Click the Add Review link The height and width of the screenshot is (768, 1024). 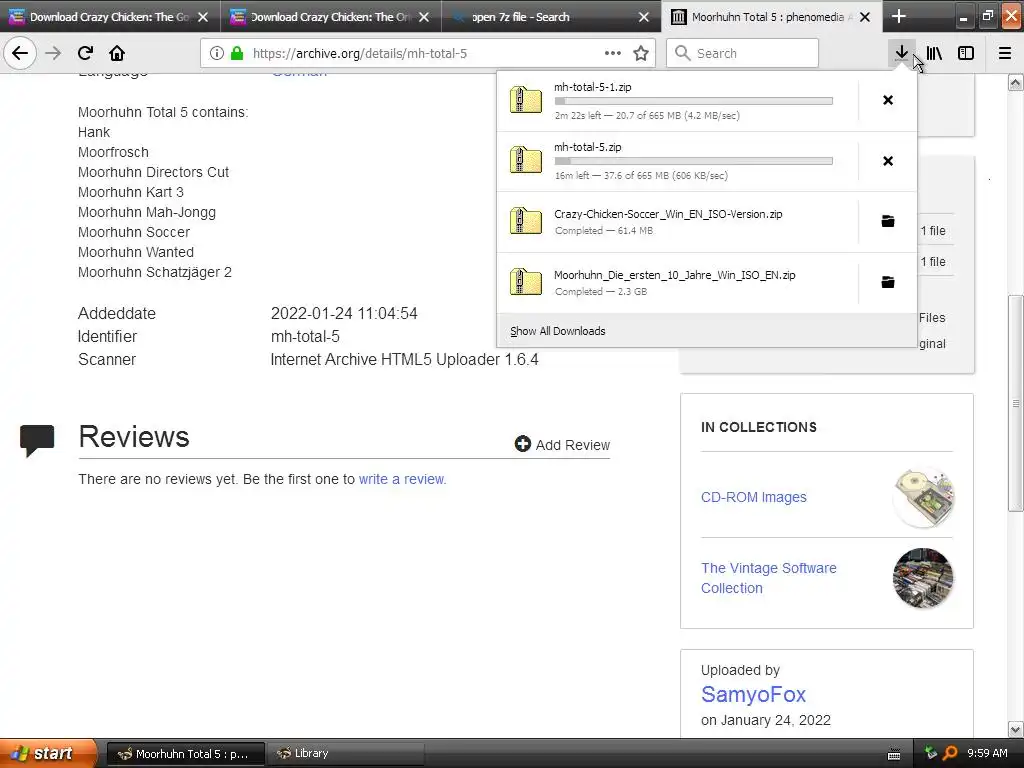[572, 445]
